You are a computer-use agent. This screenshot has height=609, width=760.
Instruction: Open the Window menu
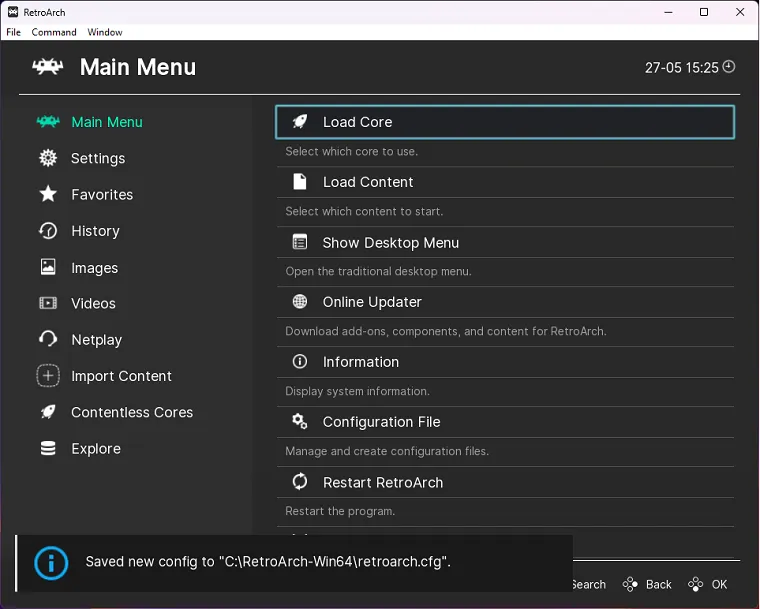click(105, 32)
